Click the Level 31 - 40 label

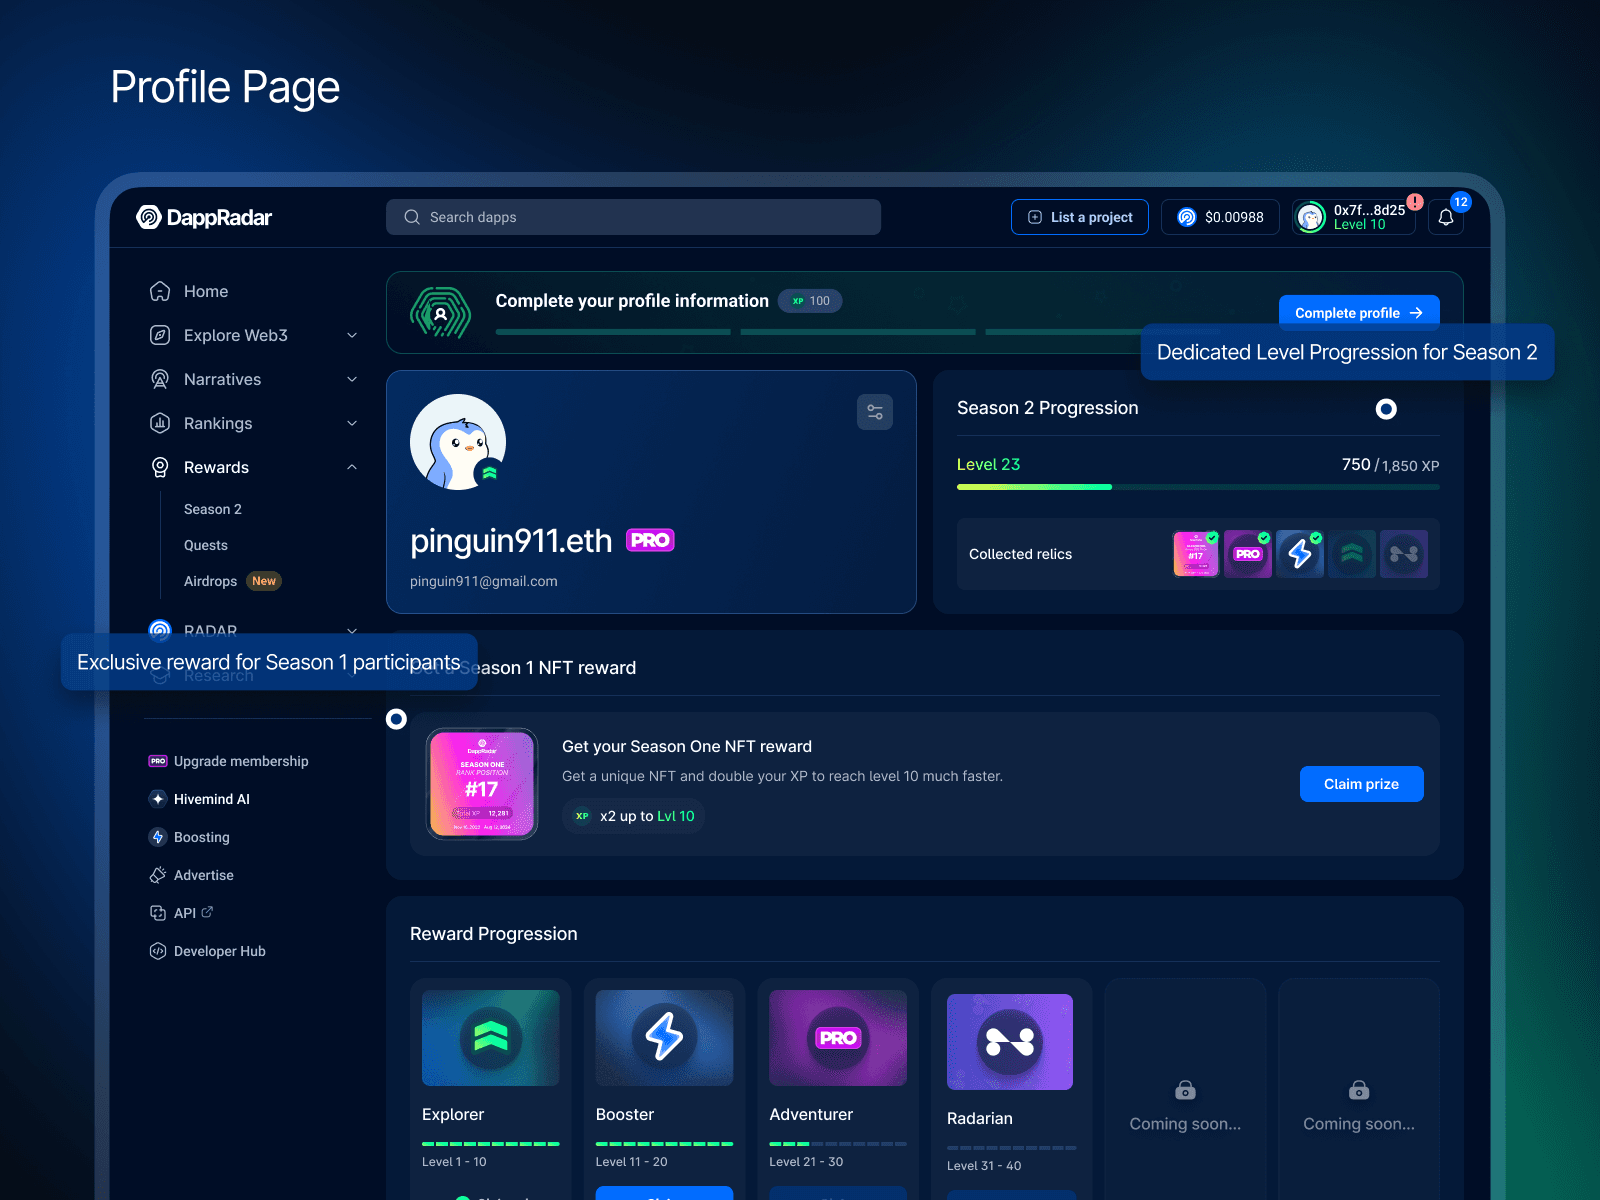984,1166
